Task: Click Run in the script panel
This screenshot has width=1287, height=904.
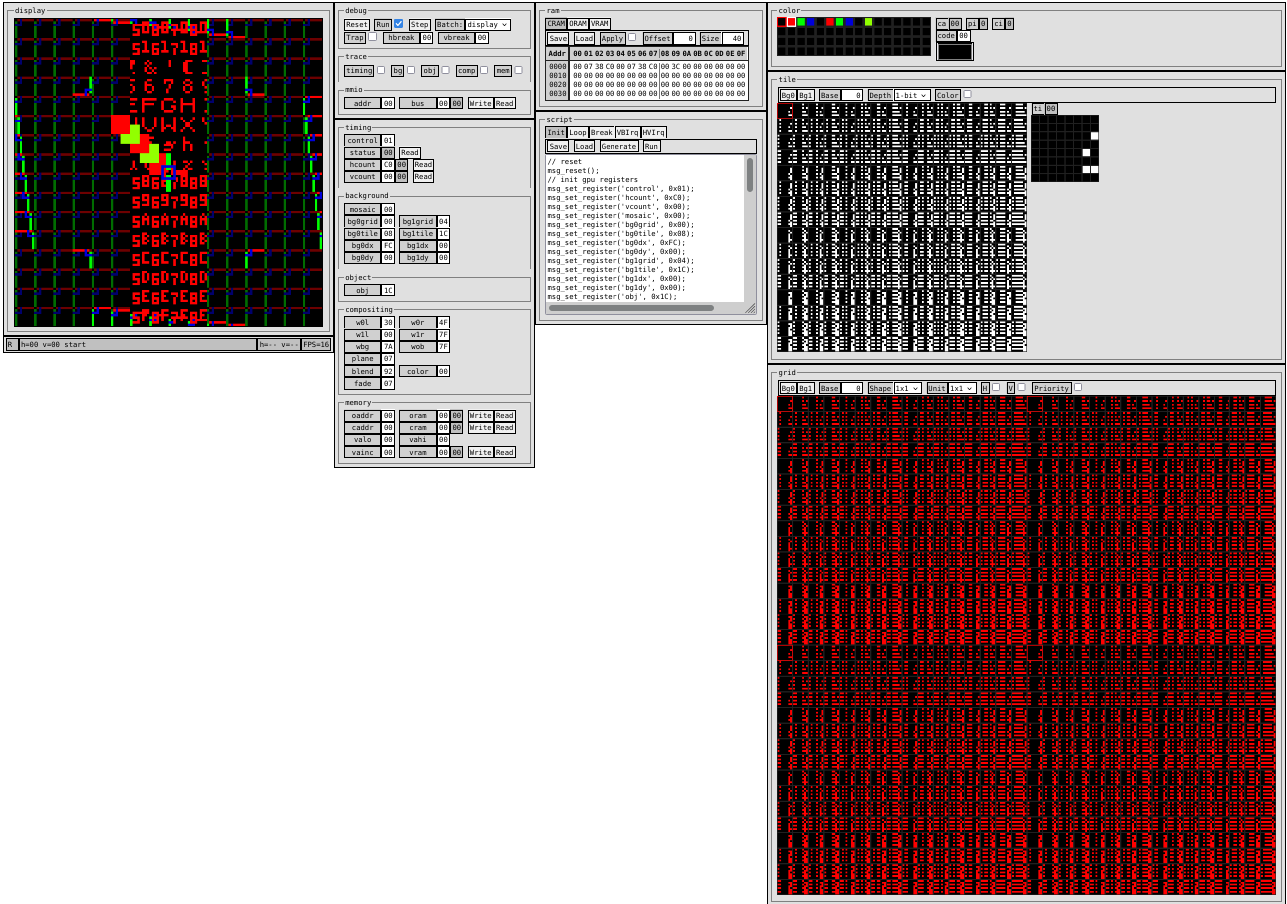Action: (652, 146)
